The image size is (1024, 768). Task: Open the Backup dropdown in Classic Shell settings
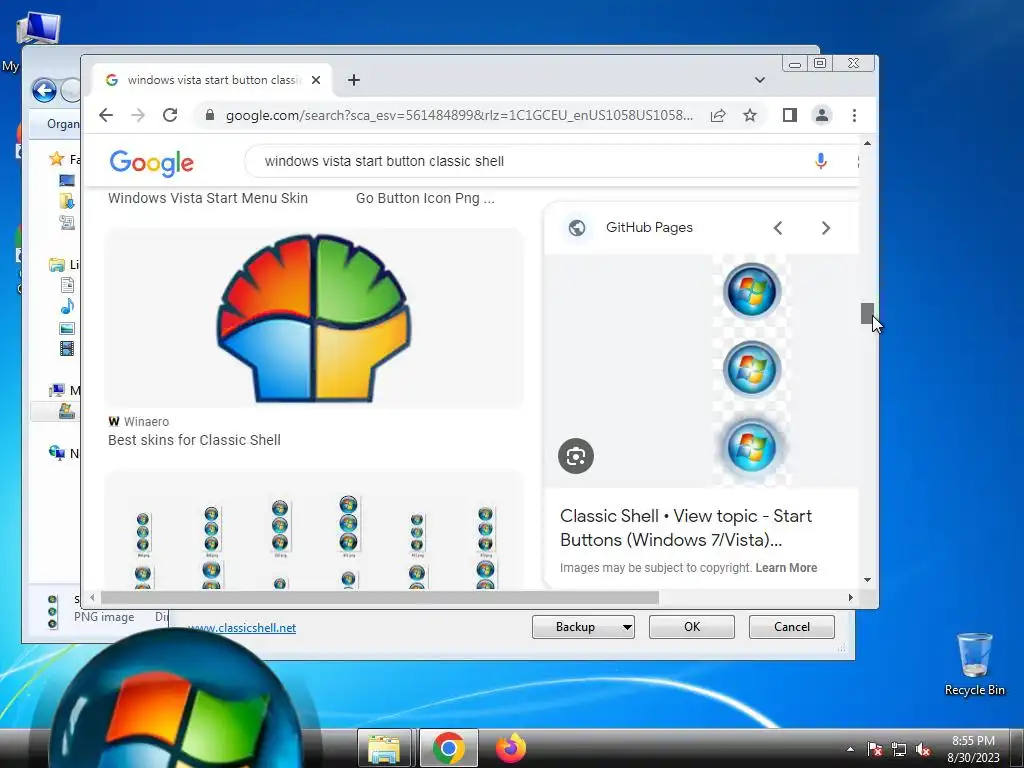[x=583, y=627]
